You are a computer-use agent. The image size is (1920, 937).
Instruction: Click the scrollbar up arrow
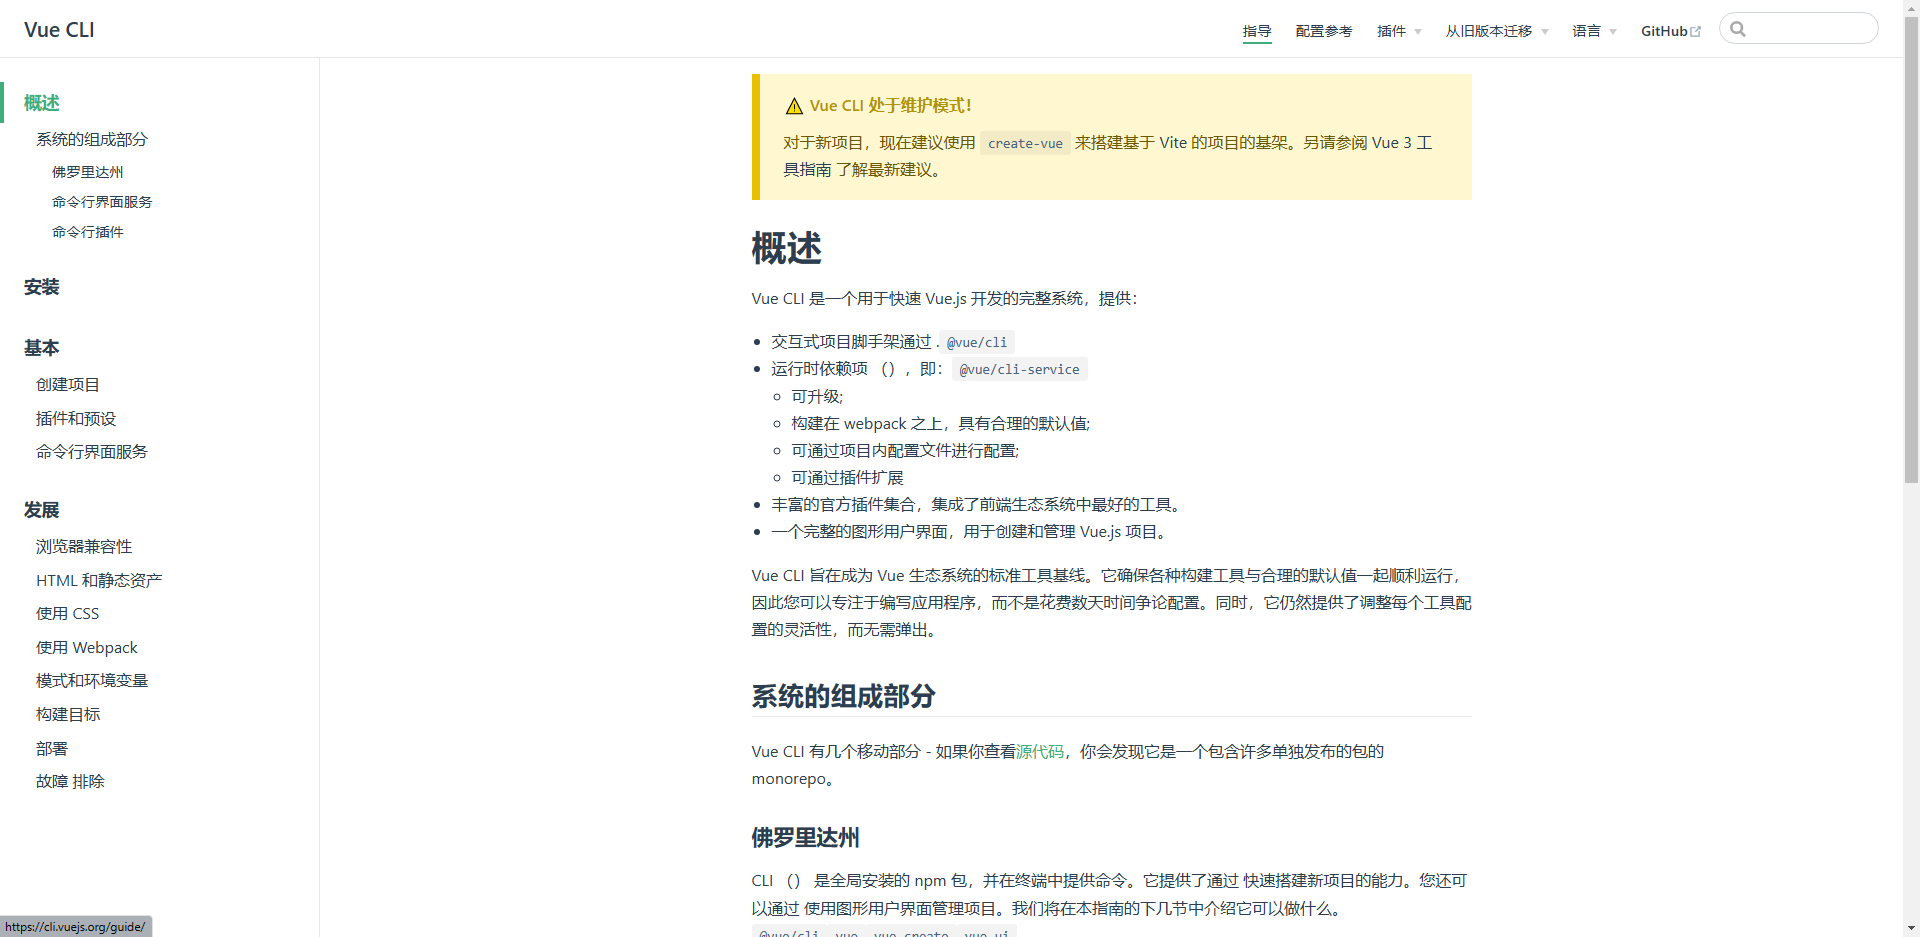pyautogui.click(x=1911, y=8)
